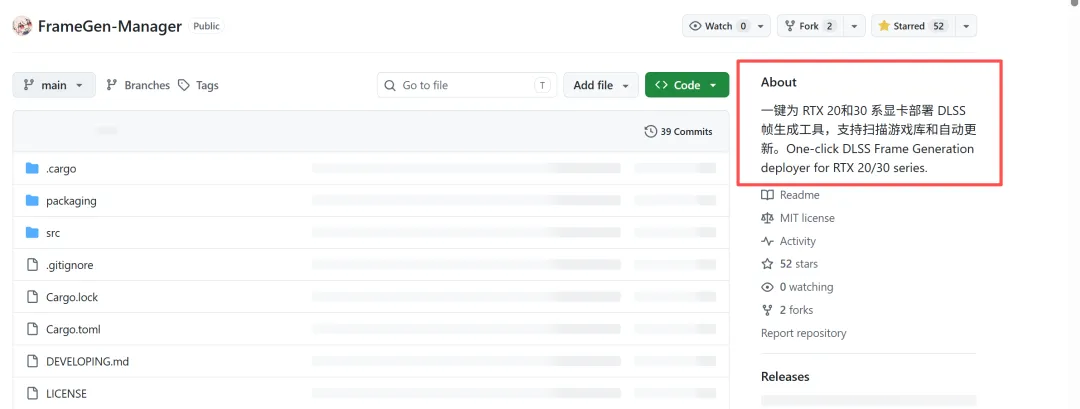Open the repository Activity page
The width and height of the screenshot is (1080, 409).
tap(798, 241)
